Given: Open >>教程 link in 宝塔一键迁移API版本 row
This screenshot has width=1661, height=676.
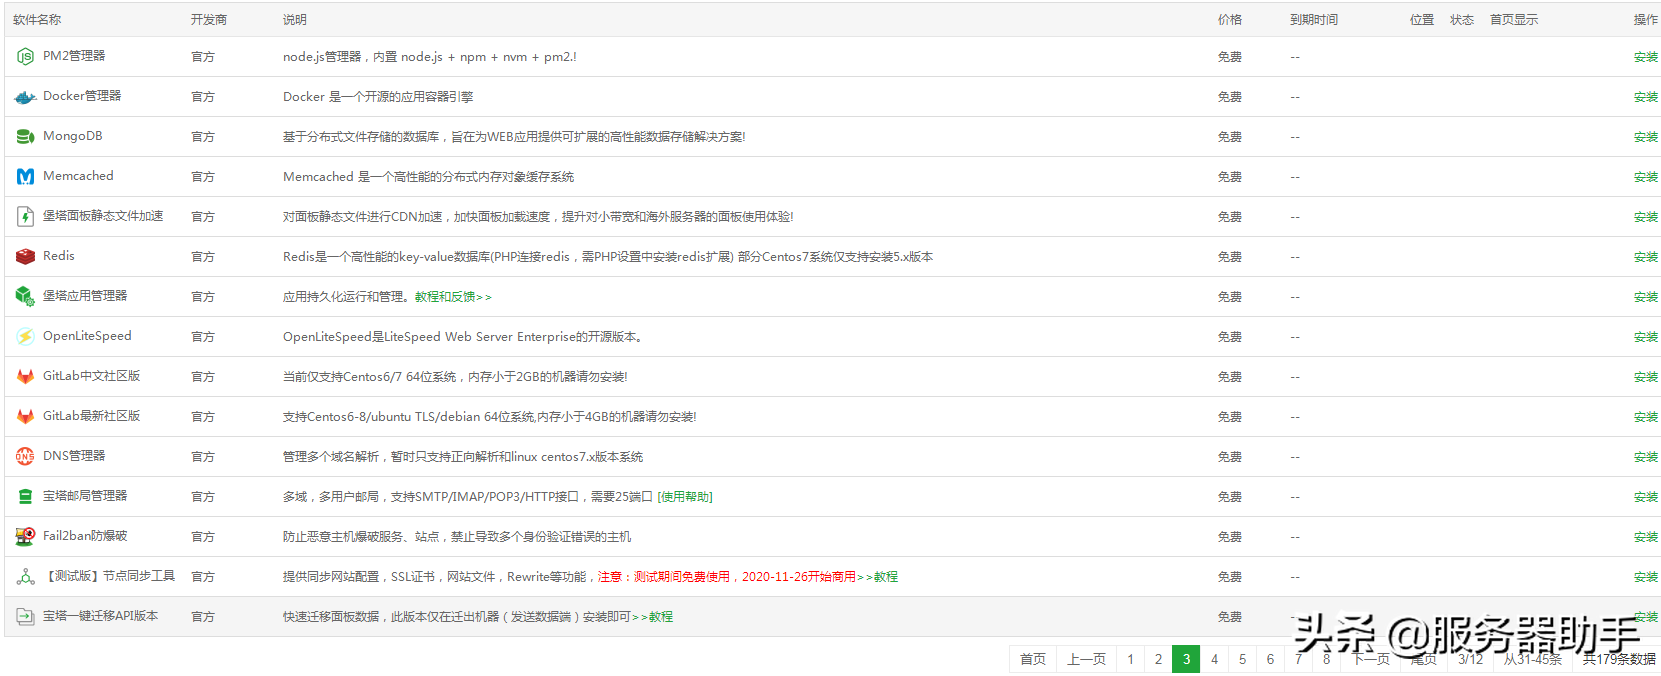Looking at the screenshot, I should [652, 617].
